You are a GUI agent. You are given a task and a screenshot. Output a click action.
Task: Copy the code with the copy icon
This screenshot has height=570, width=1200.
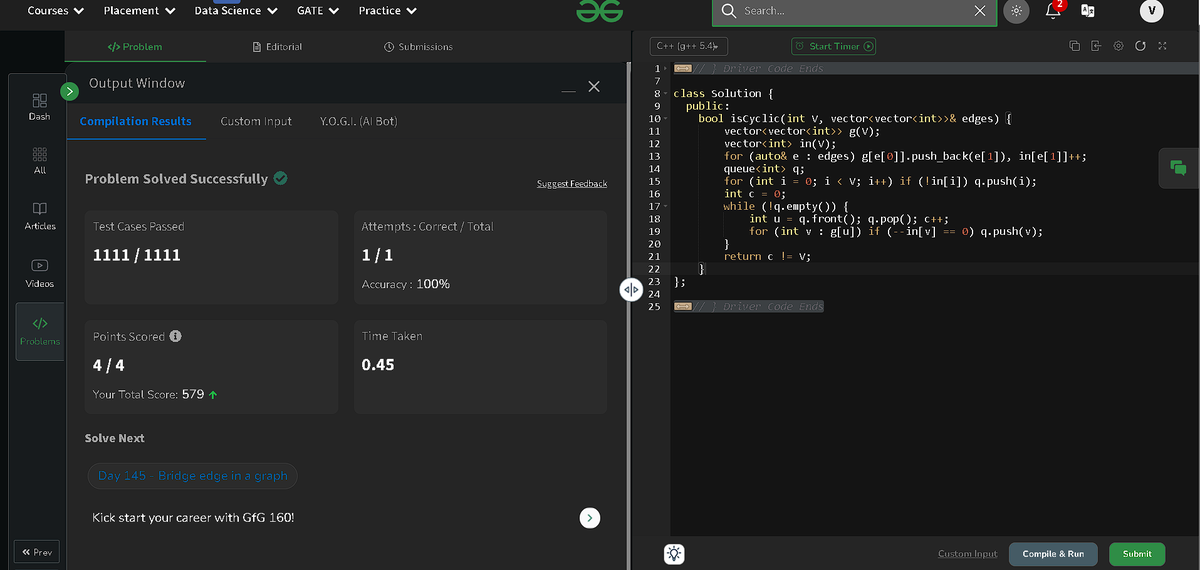pos(1074,46)
